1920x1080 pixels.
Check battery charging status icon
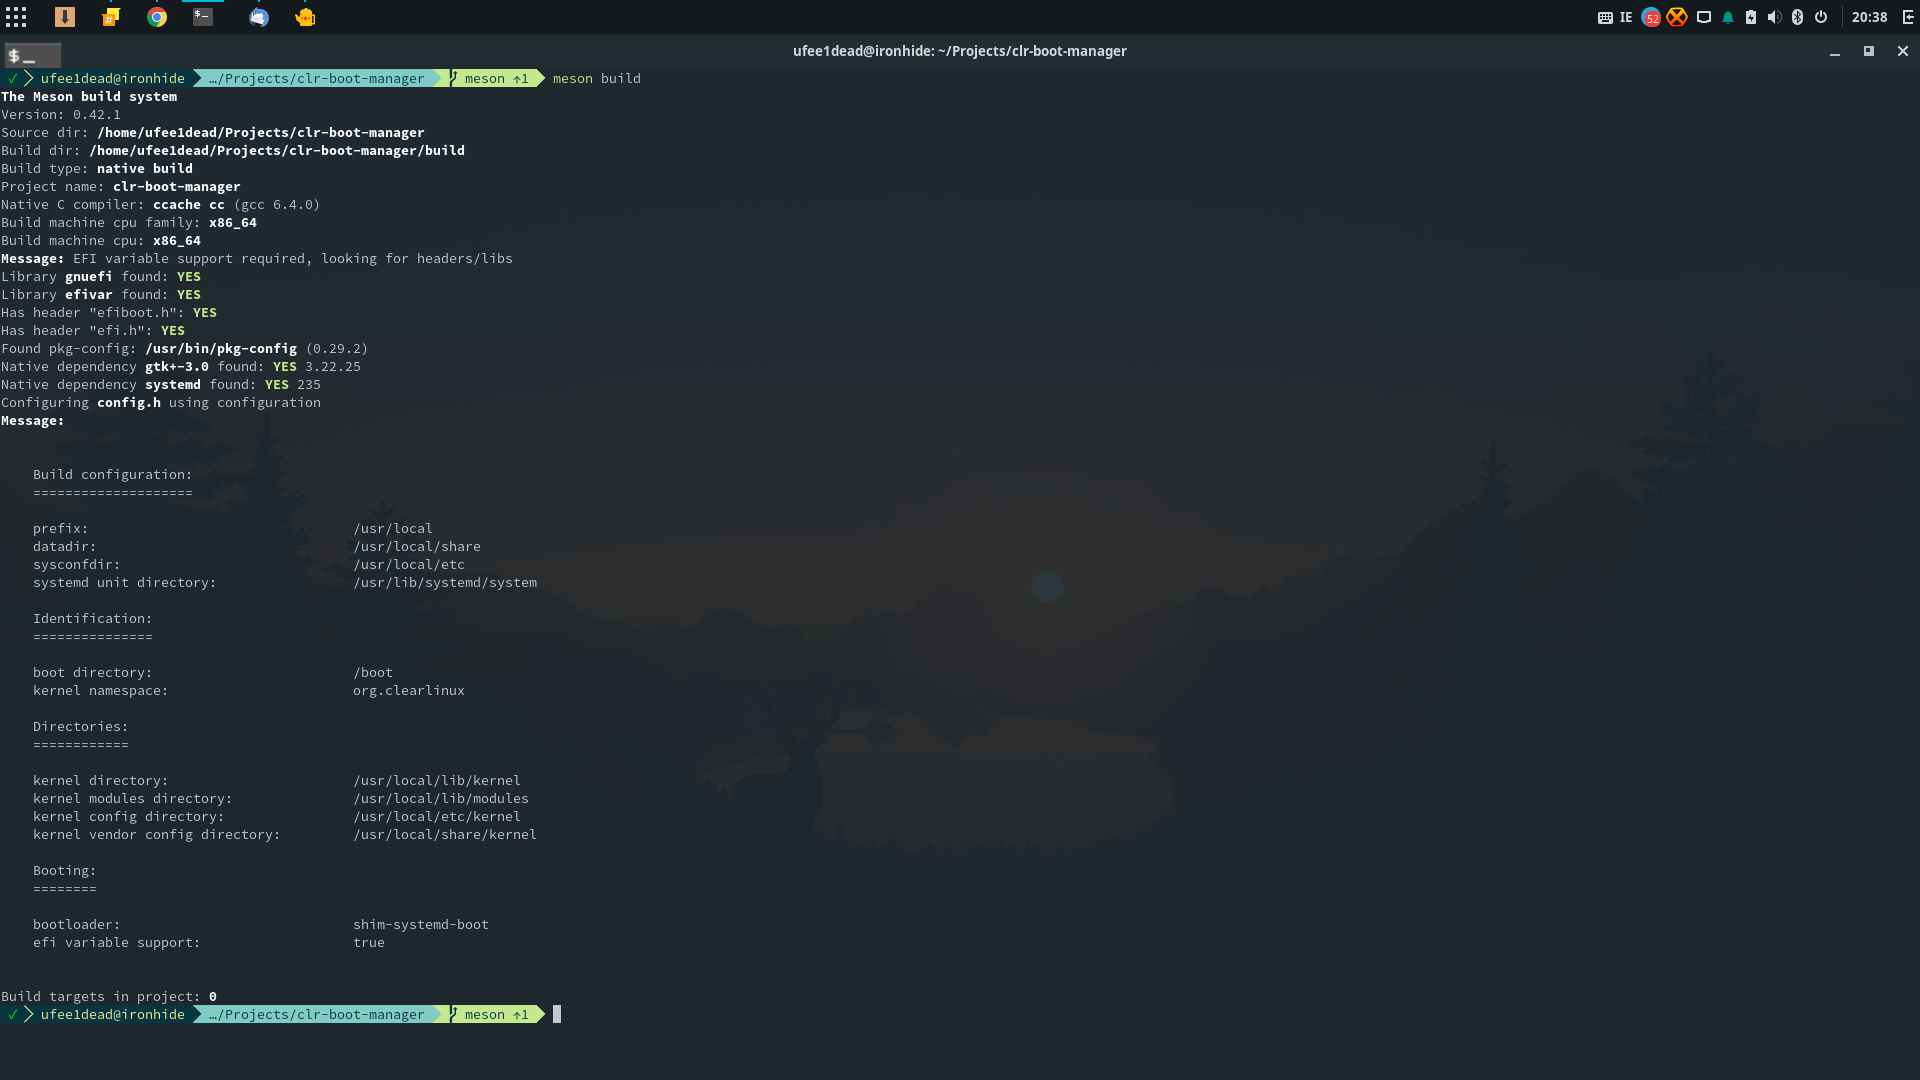point(1751,17)
